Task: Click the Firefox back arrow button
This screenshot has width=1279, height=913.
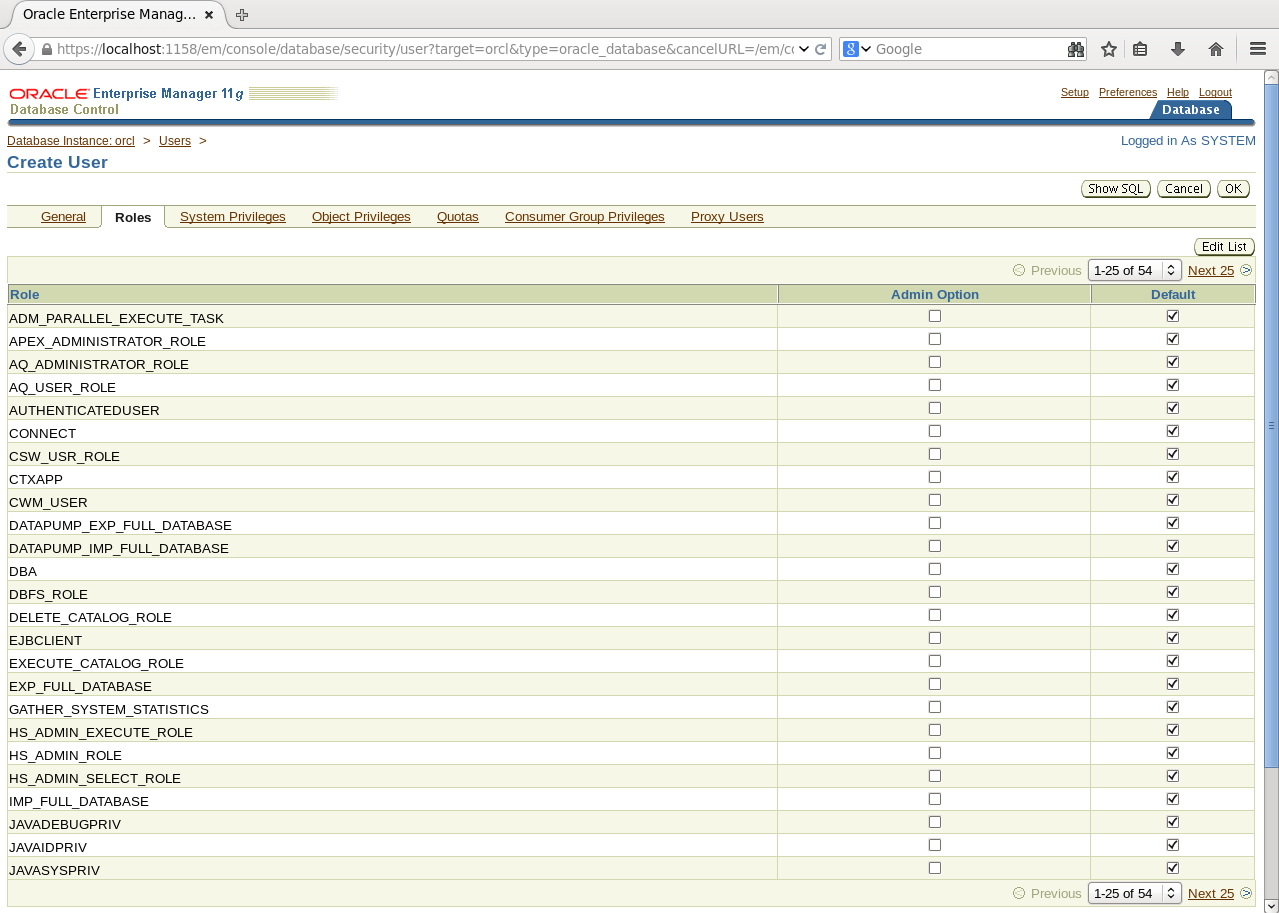Action: [x=19, y=49]
